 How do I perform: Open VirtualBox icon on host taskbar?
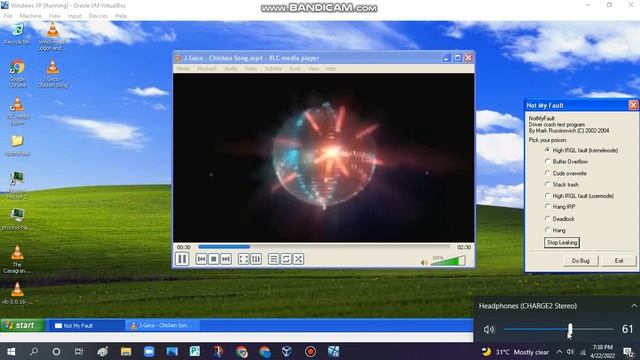(x=287, y=351)
